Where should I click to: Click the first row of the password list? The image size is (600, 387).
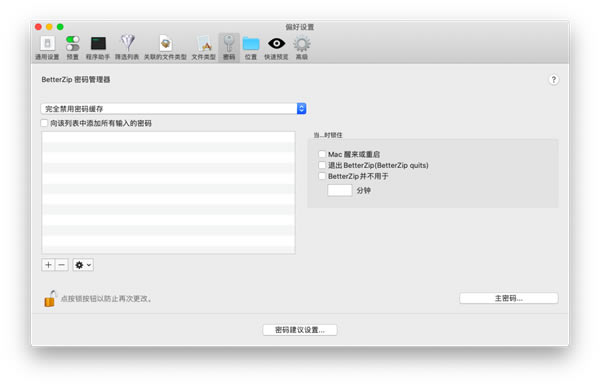pyautogui.click(x=168, y=137)
